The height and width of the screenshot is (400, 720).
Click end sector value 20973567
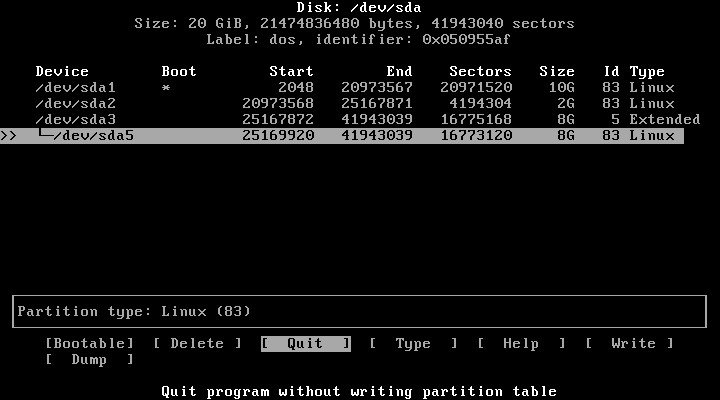coord(377,87)
